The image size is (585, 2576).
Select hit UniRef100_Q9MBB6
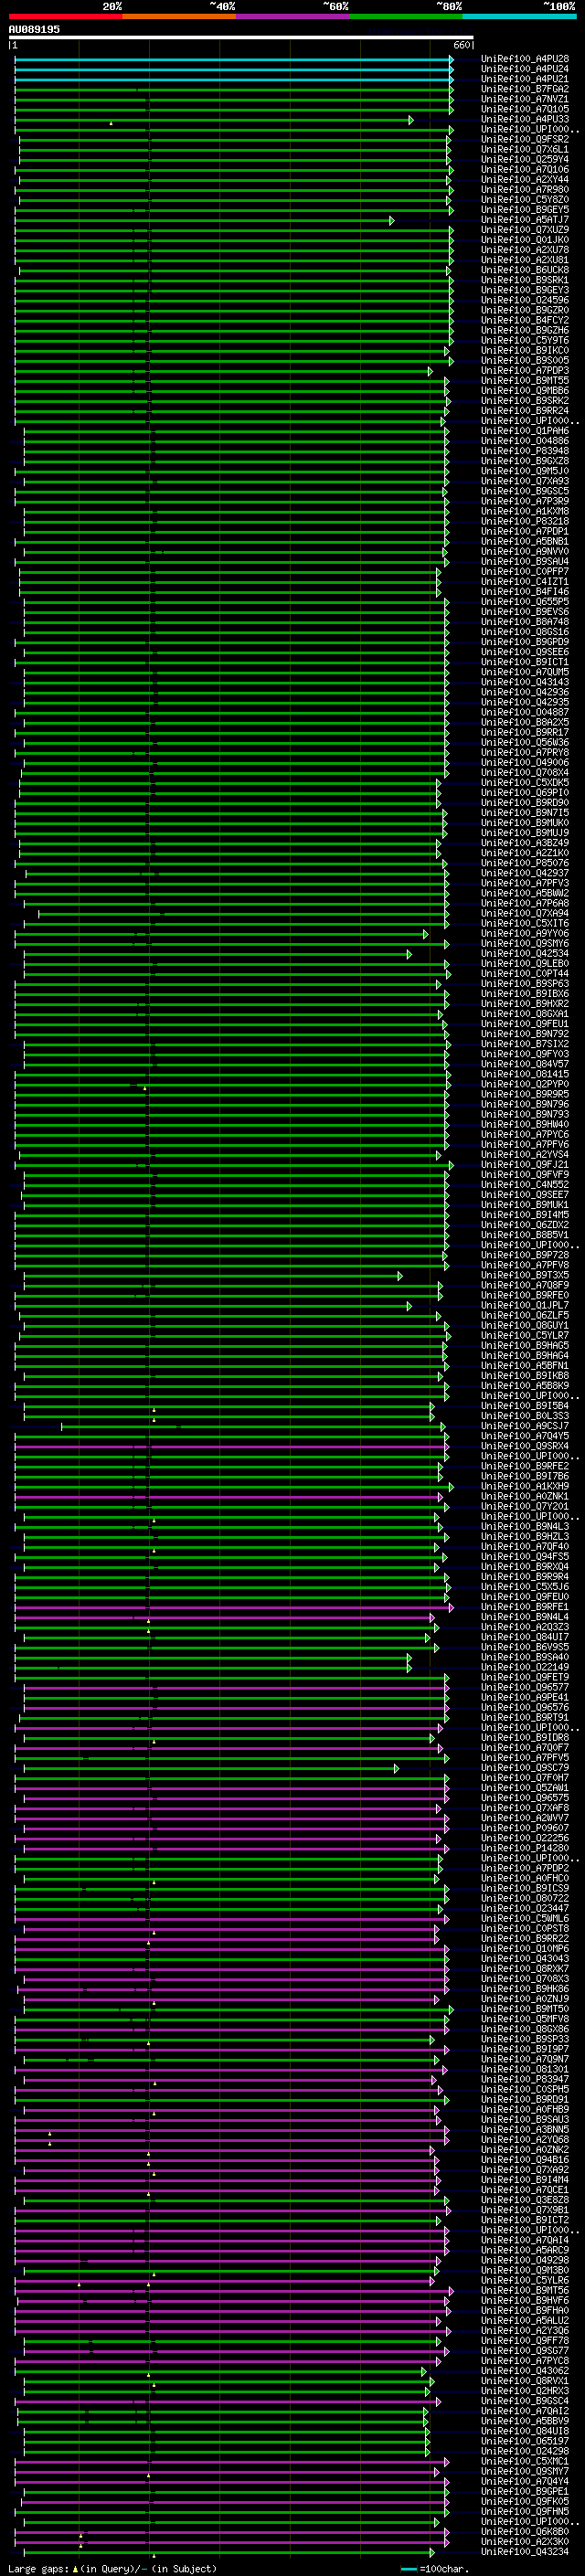[525, 391]
